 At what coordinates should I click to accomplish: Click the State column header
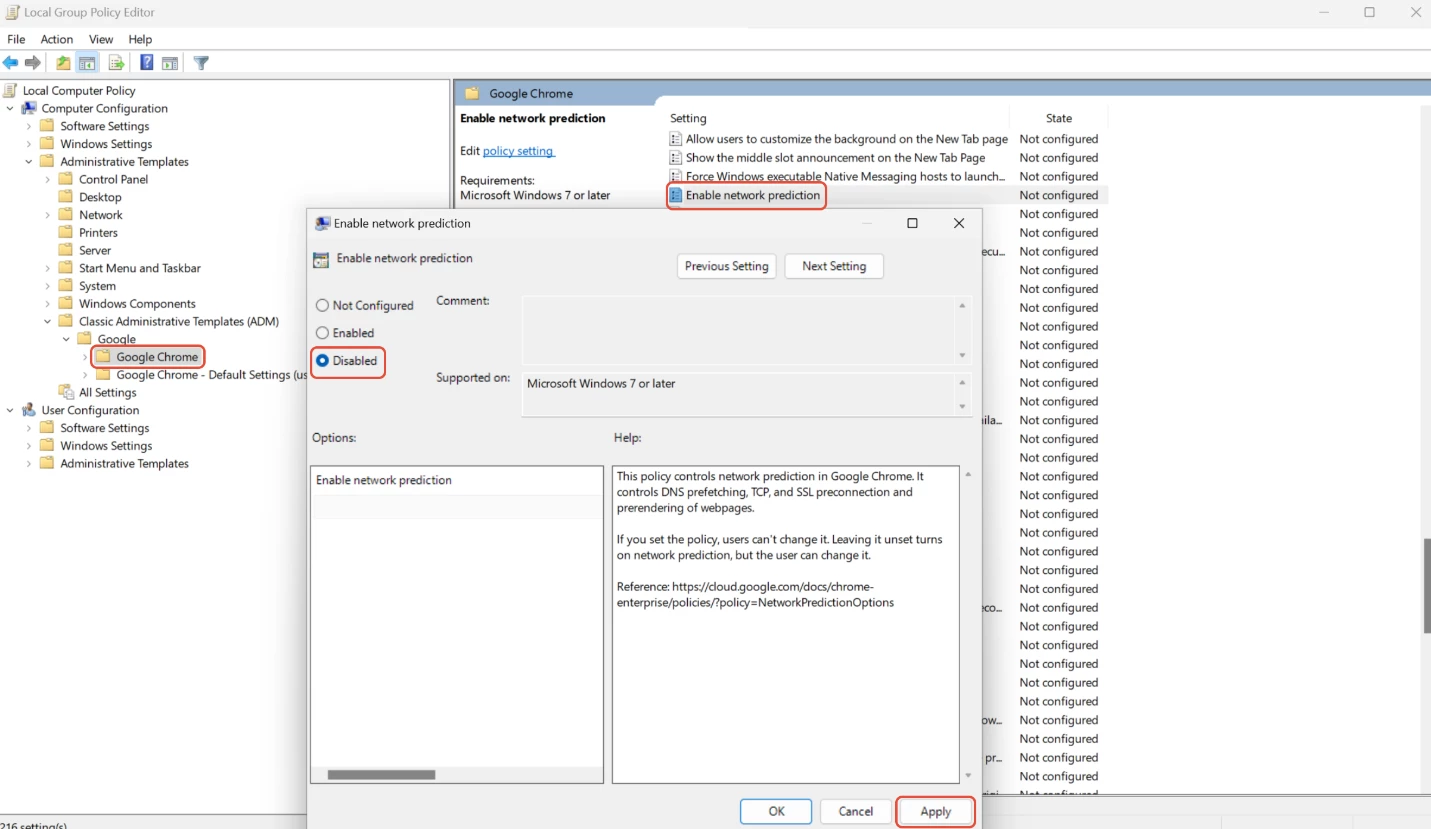(x=1058, y=118)
